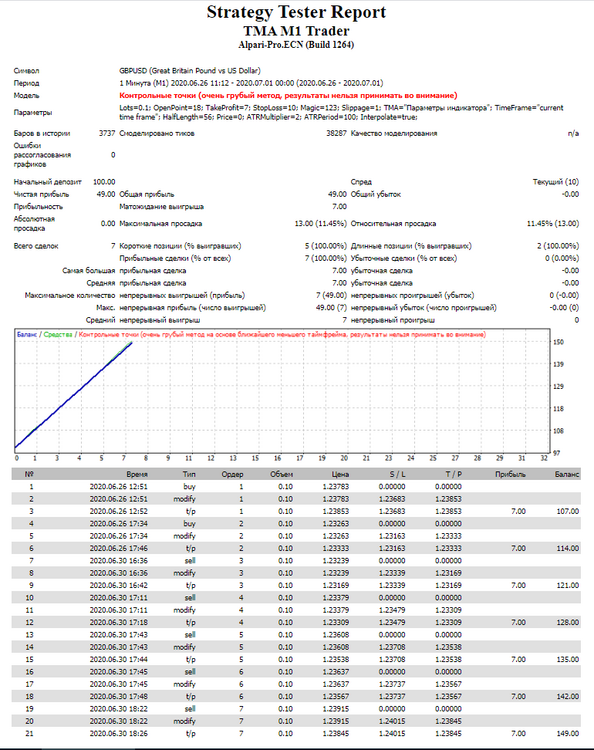This screenshot has height=750, width=594.
Task: Click the 'Всего сделок' label
Action: [36, 246]
